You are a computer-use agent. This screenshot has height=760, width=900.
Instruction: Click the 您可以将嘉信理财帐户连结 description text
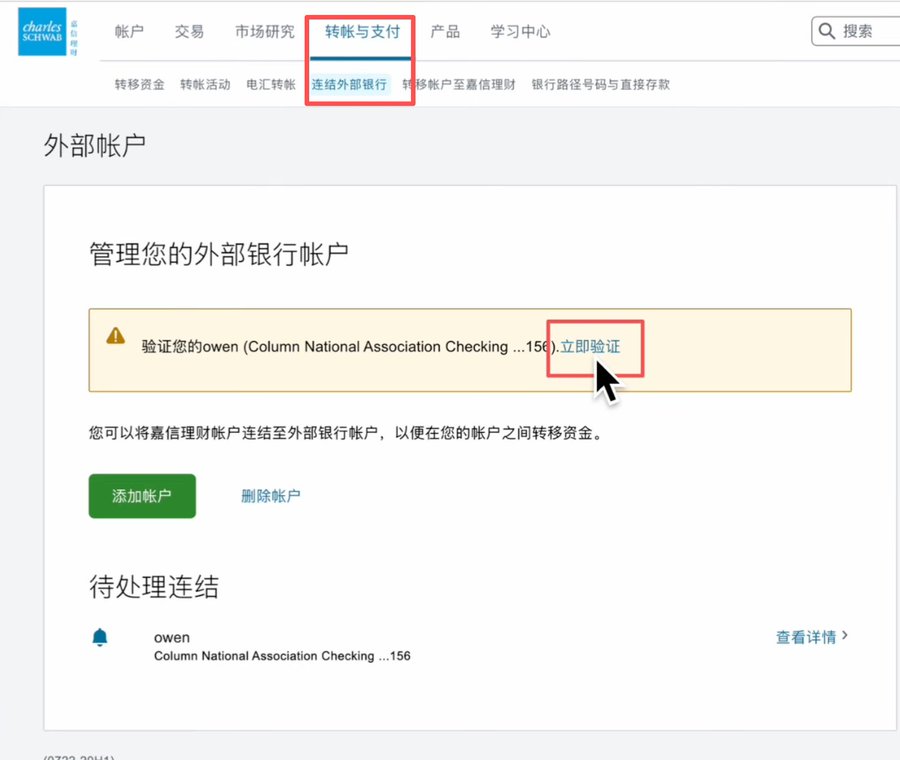[x=346, y=433]
